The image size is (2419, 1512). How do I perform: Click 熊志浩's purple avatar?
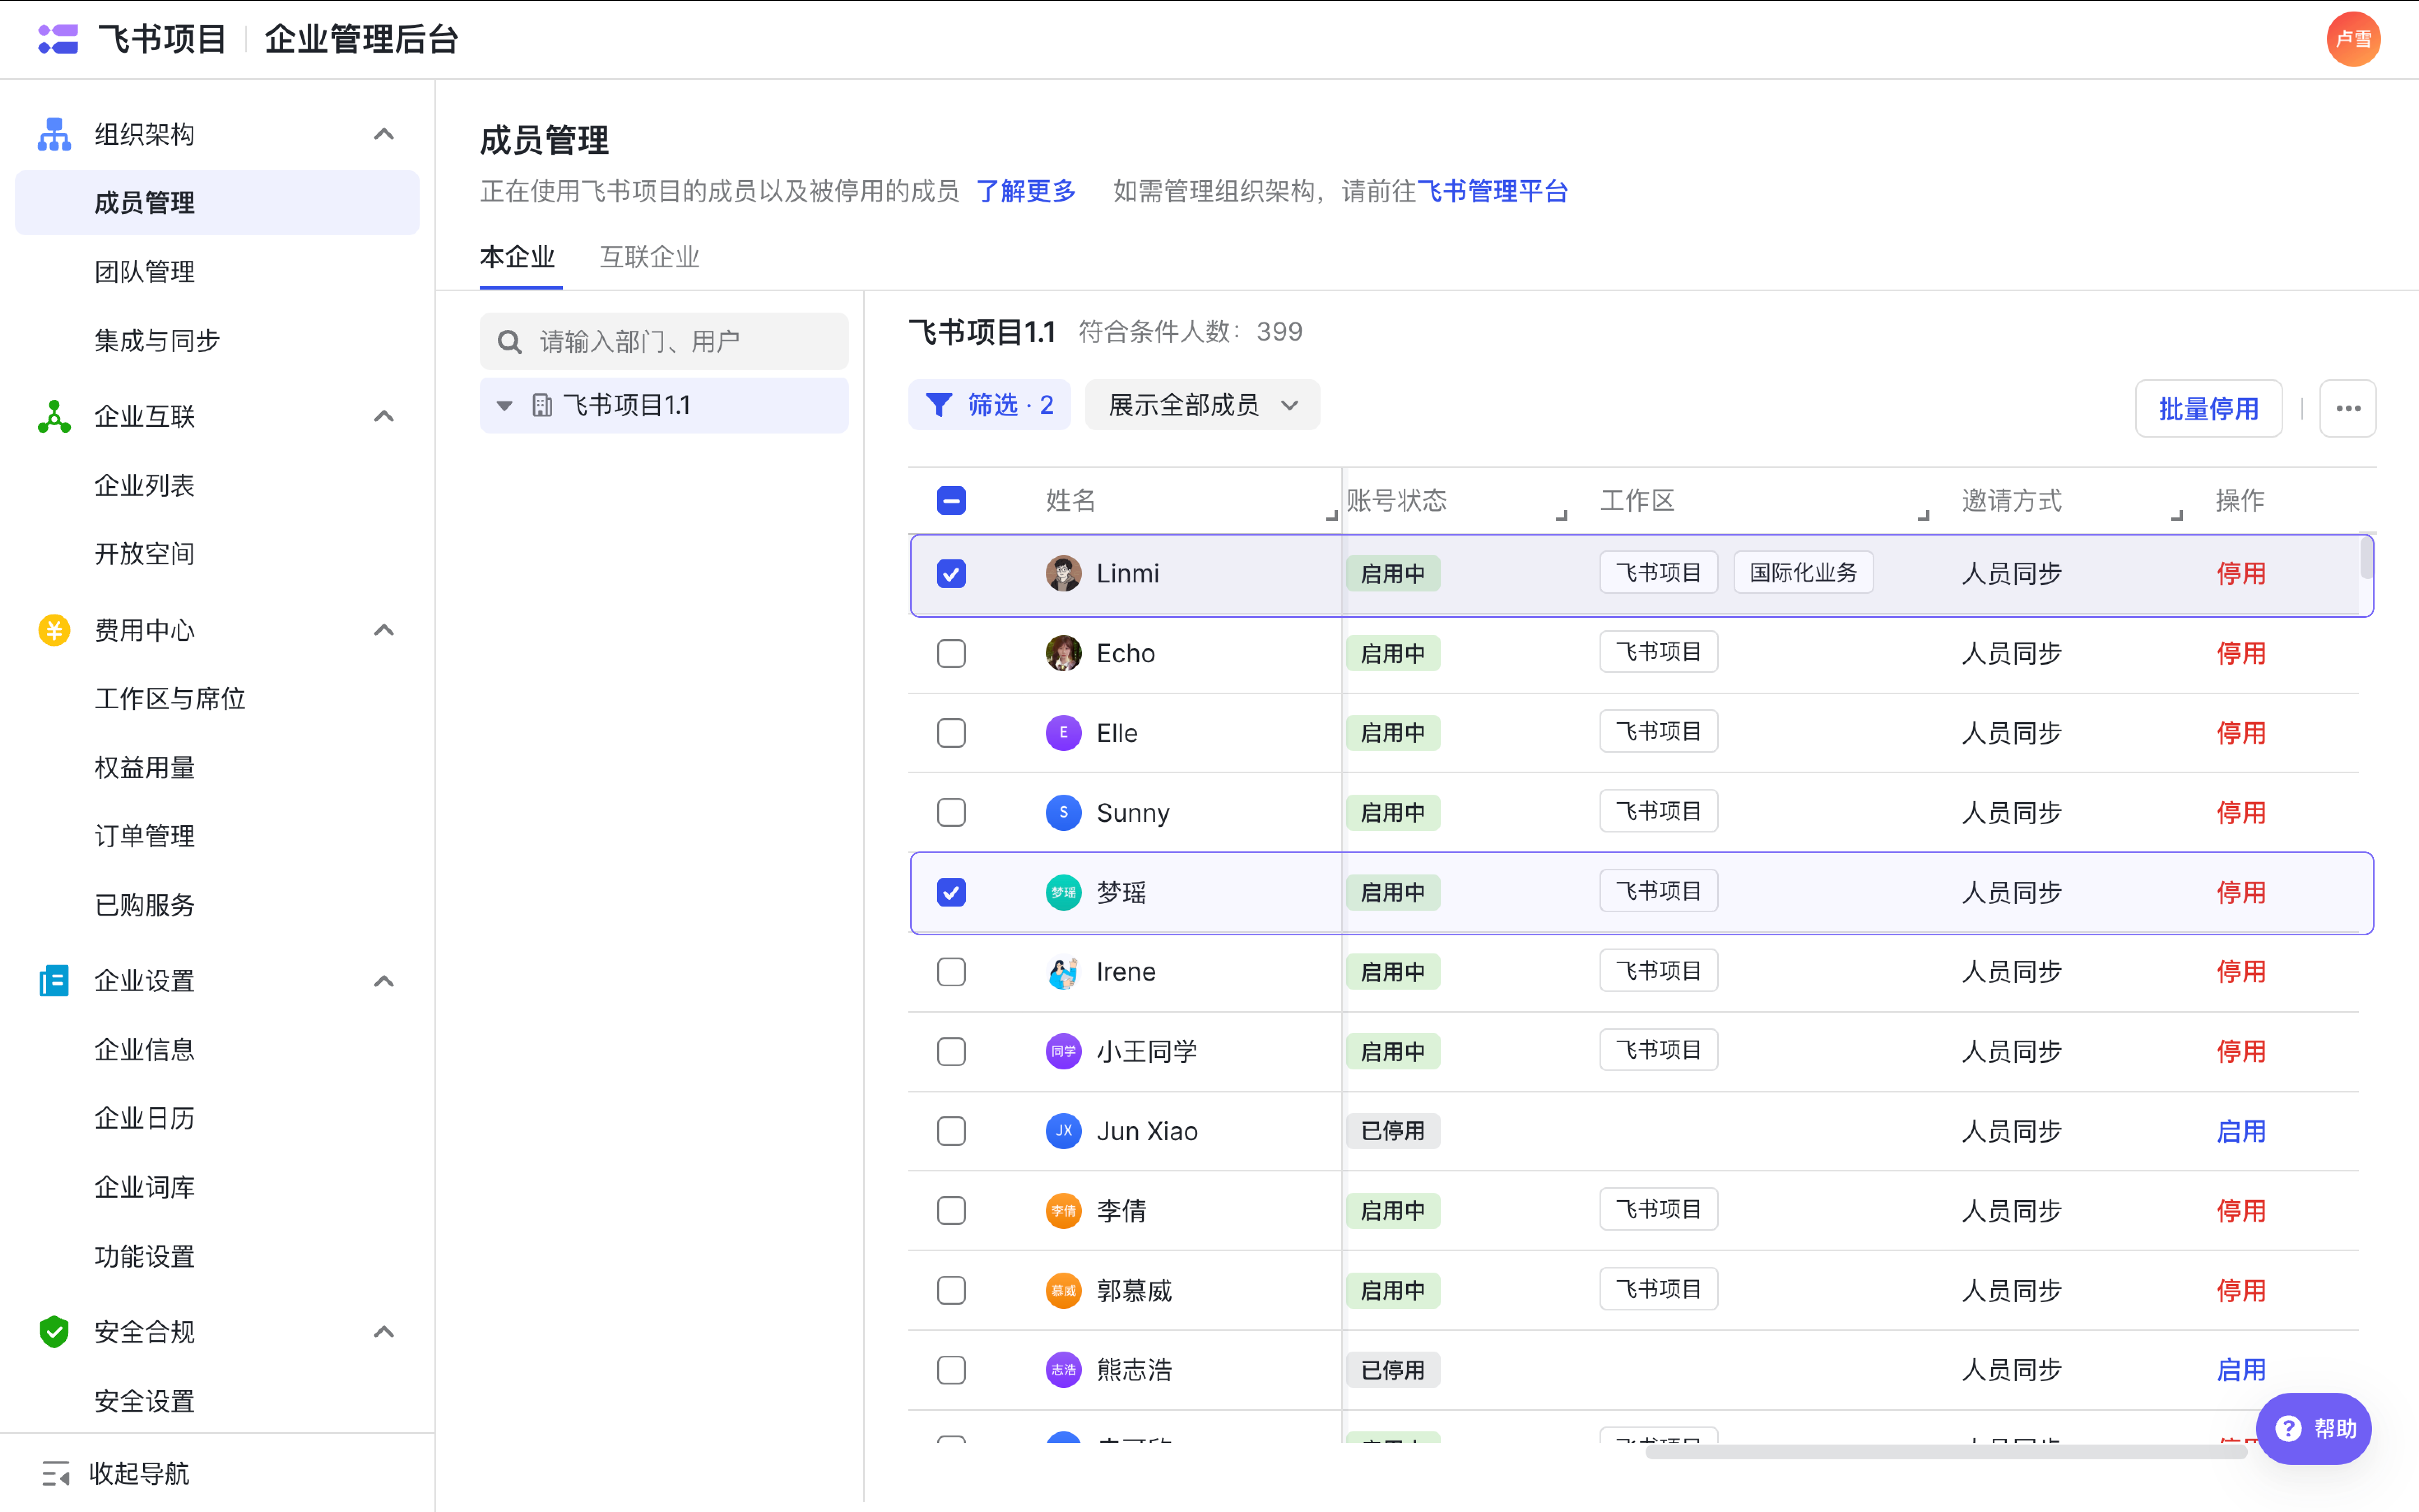[1063, 1370]
